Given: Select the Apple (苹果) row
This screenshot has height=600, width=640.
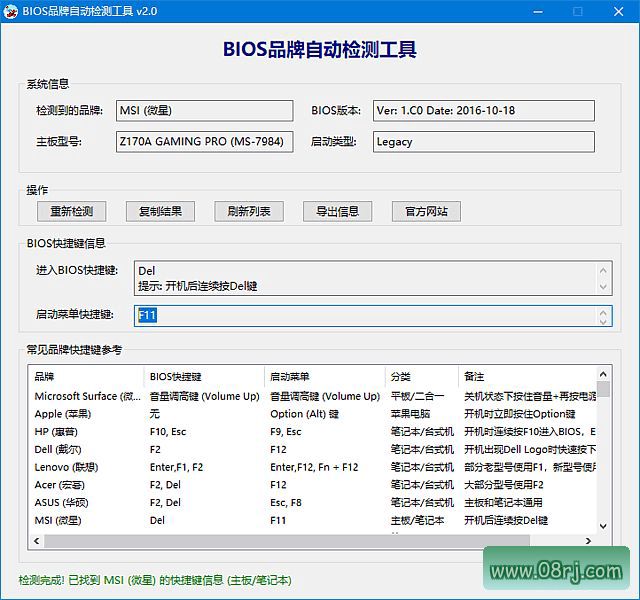Looking at the screenshot, I should coord(312,414).
